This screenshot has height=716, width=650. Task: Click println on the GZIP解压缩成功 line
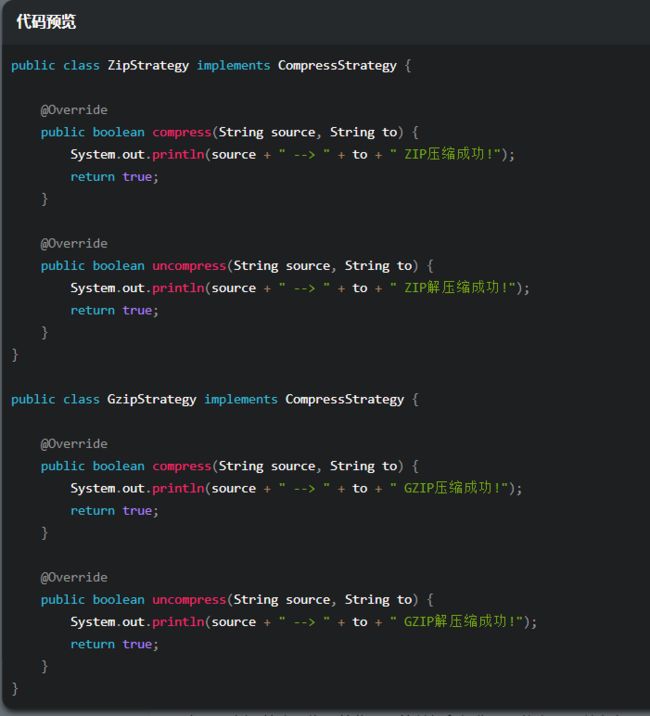[178, 621]
